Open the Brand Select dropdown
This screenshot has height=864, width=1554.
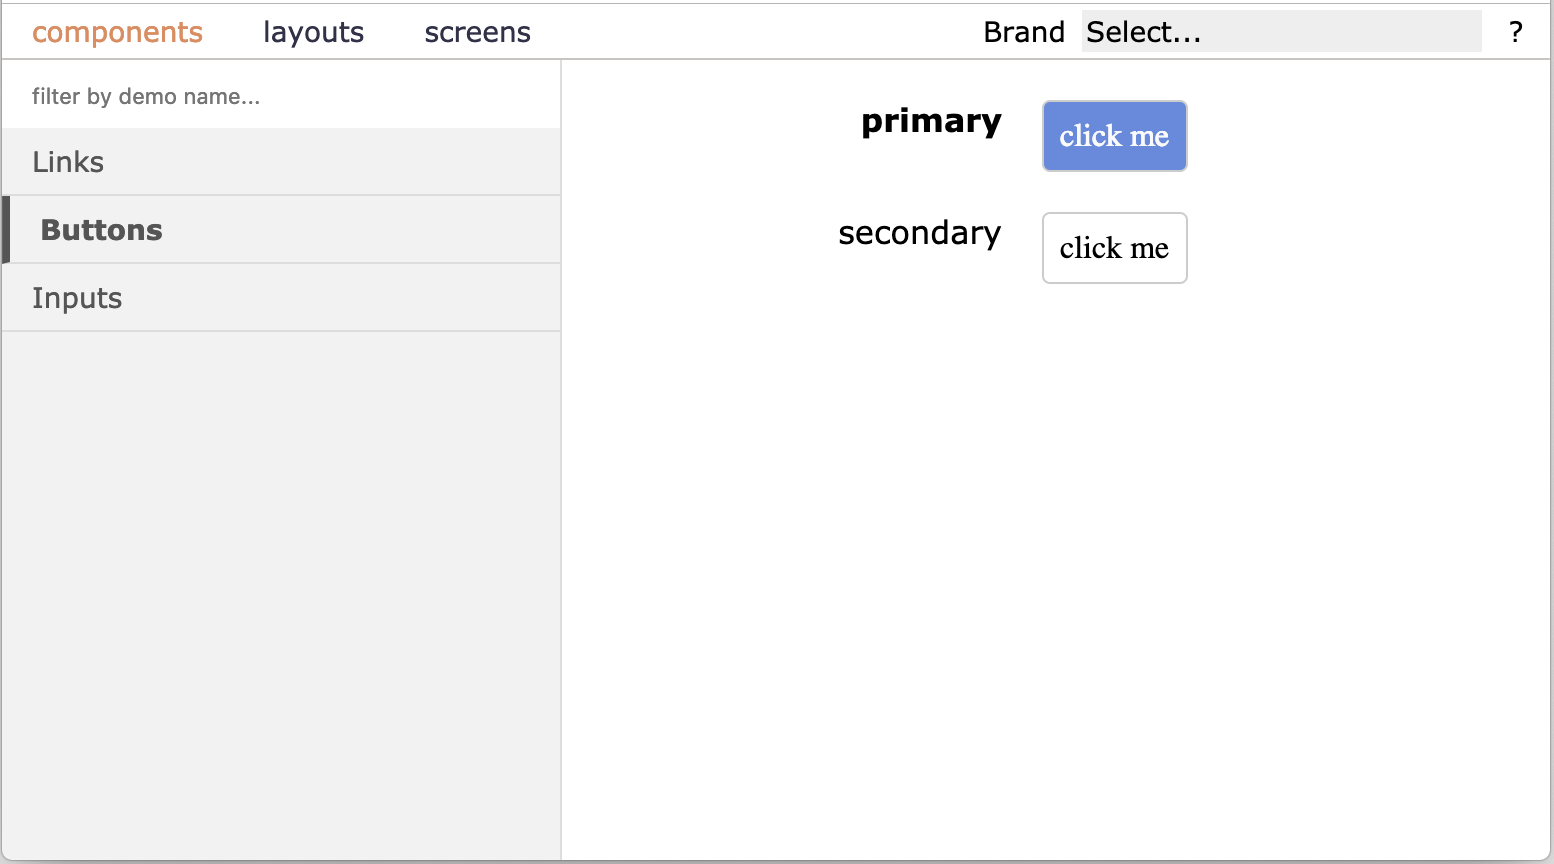pyautogui.click(x=1280, y=32)
